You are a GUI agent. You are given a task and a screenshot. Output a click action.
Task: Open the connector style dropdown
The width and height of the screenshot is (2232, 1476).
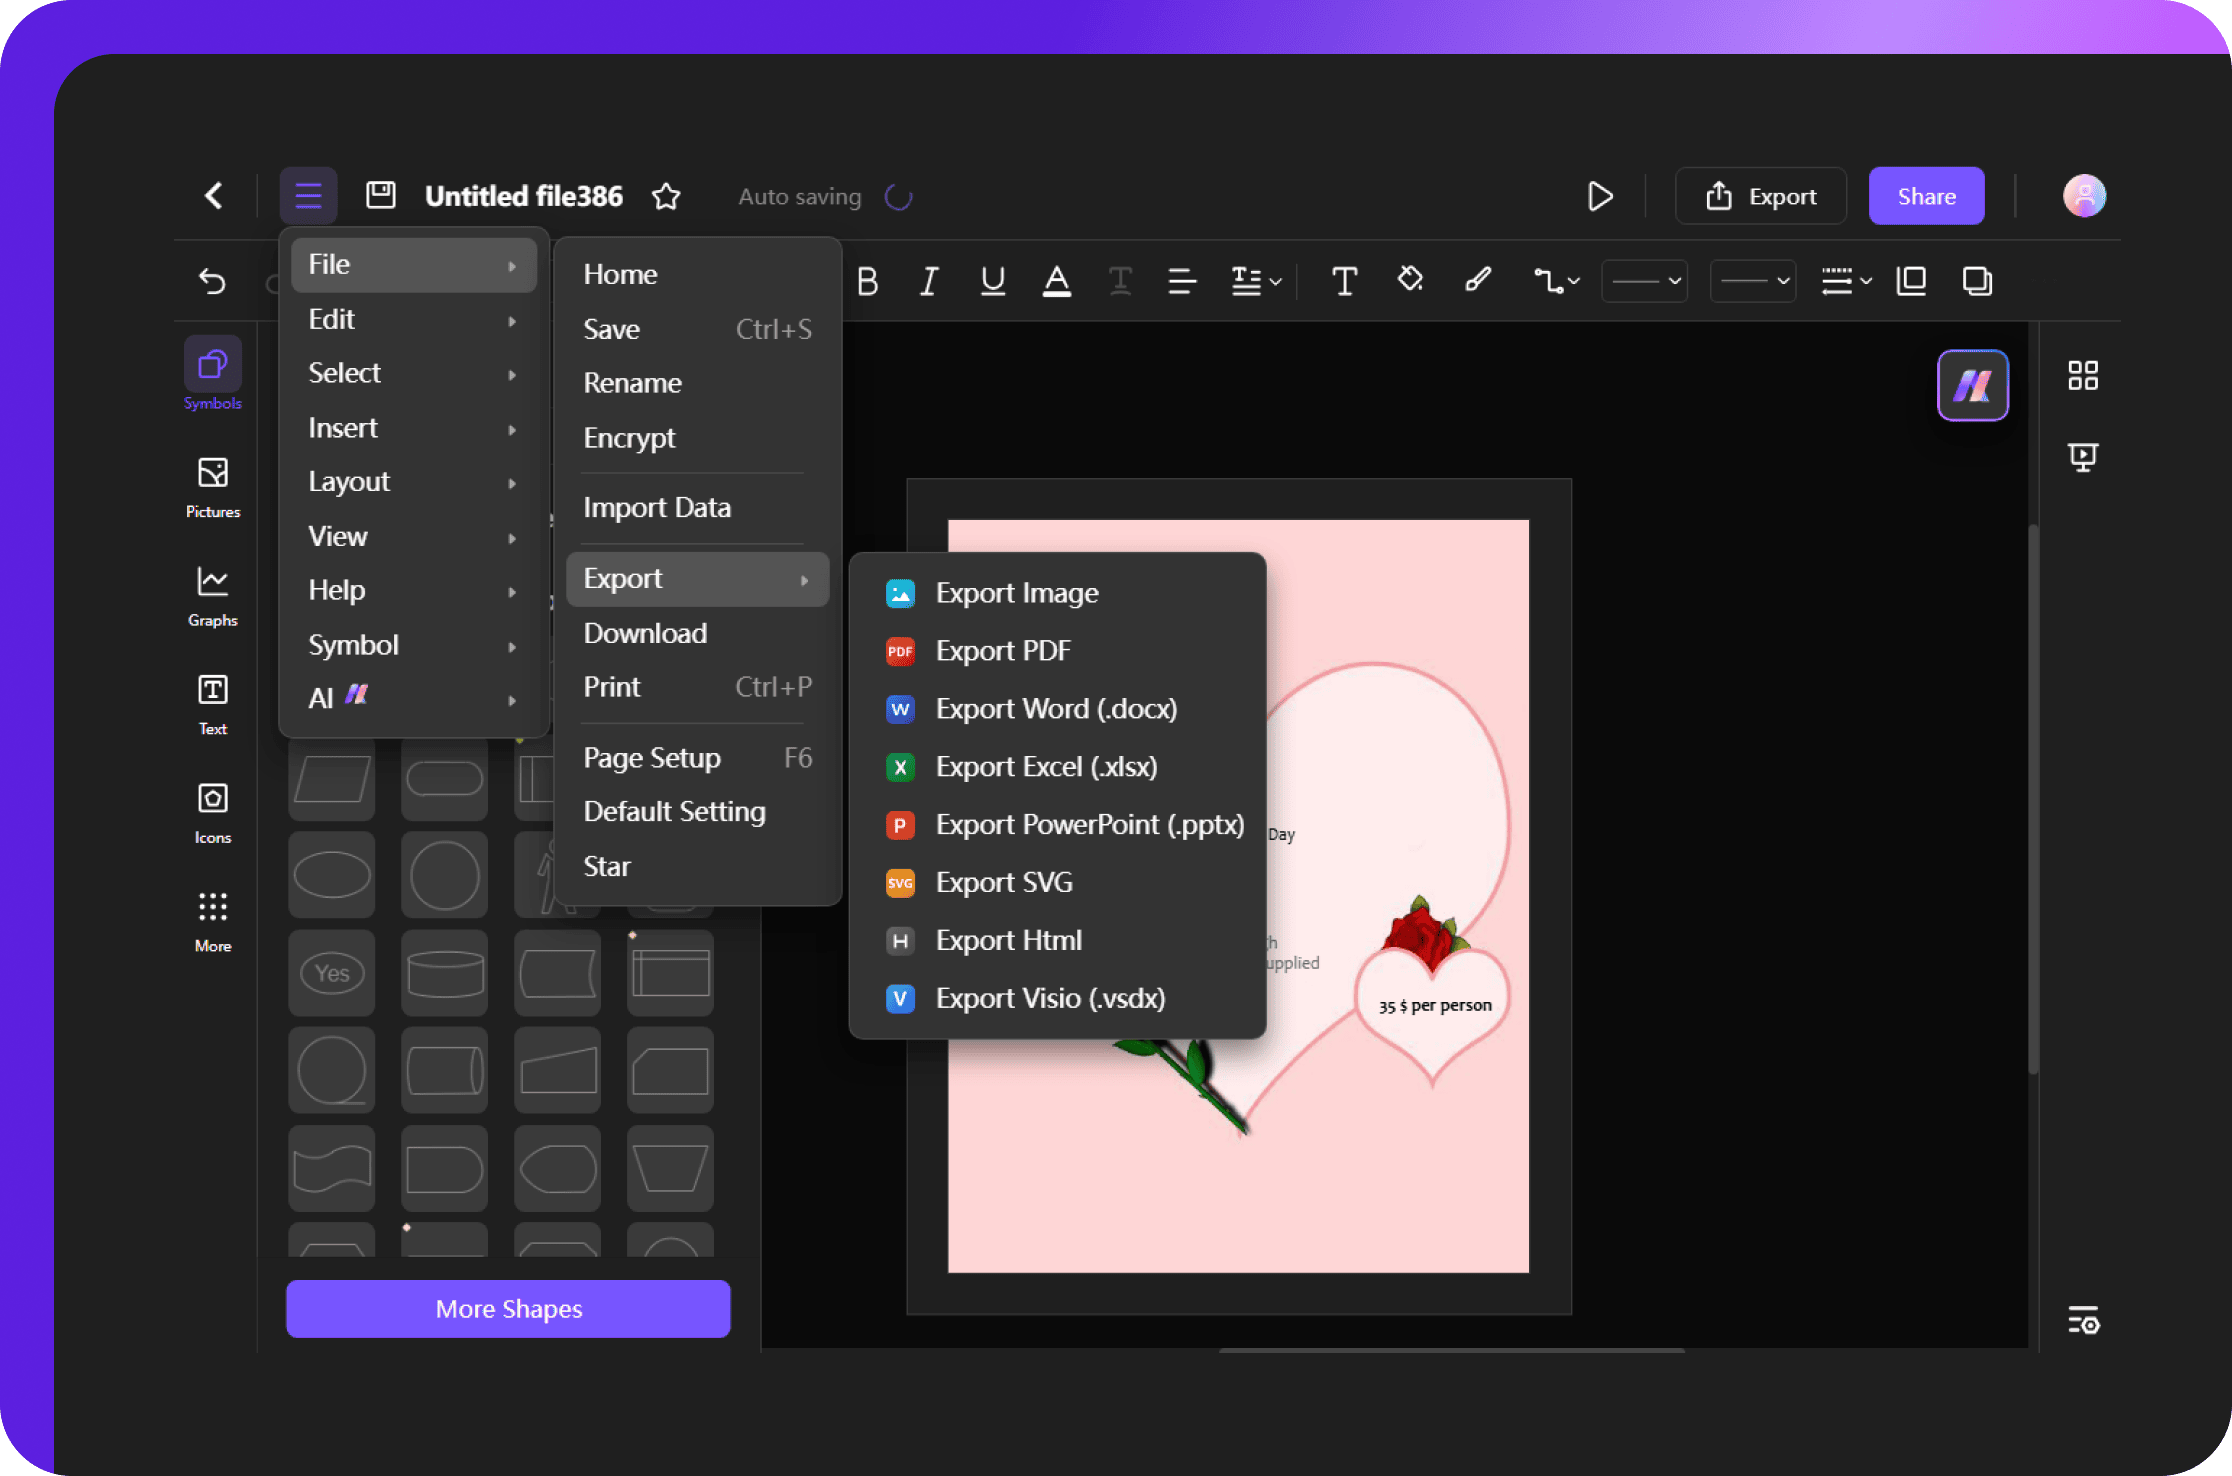1557,282
